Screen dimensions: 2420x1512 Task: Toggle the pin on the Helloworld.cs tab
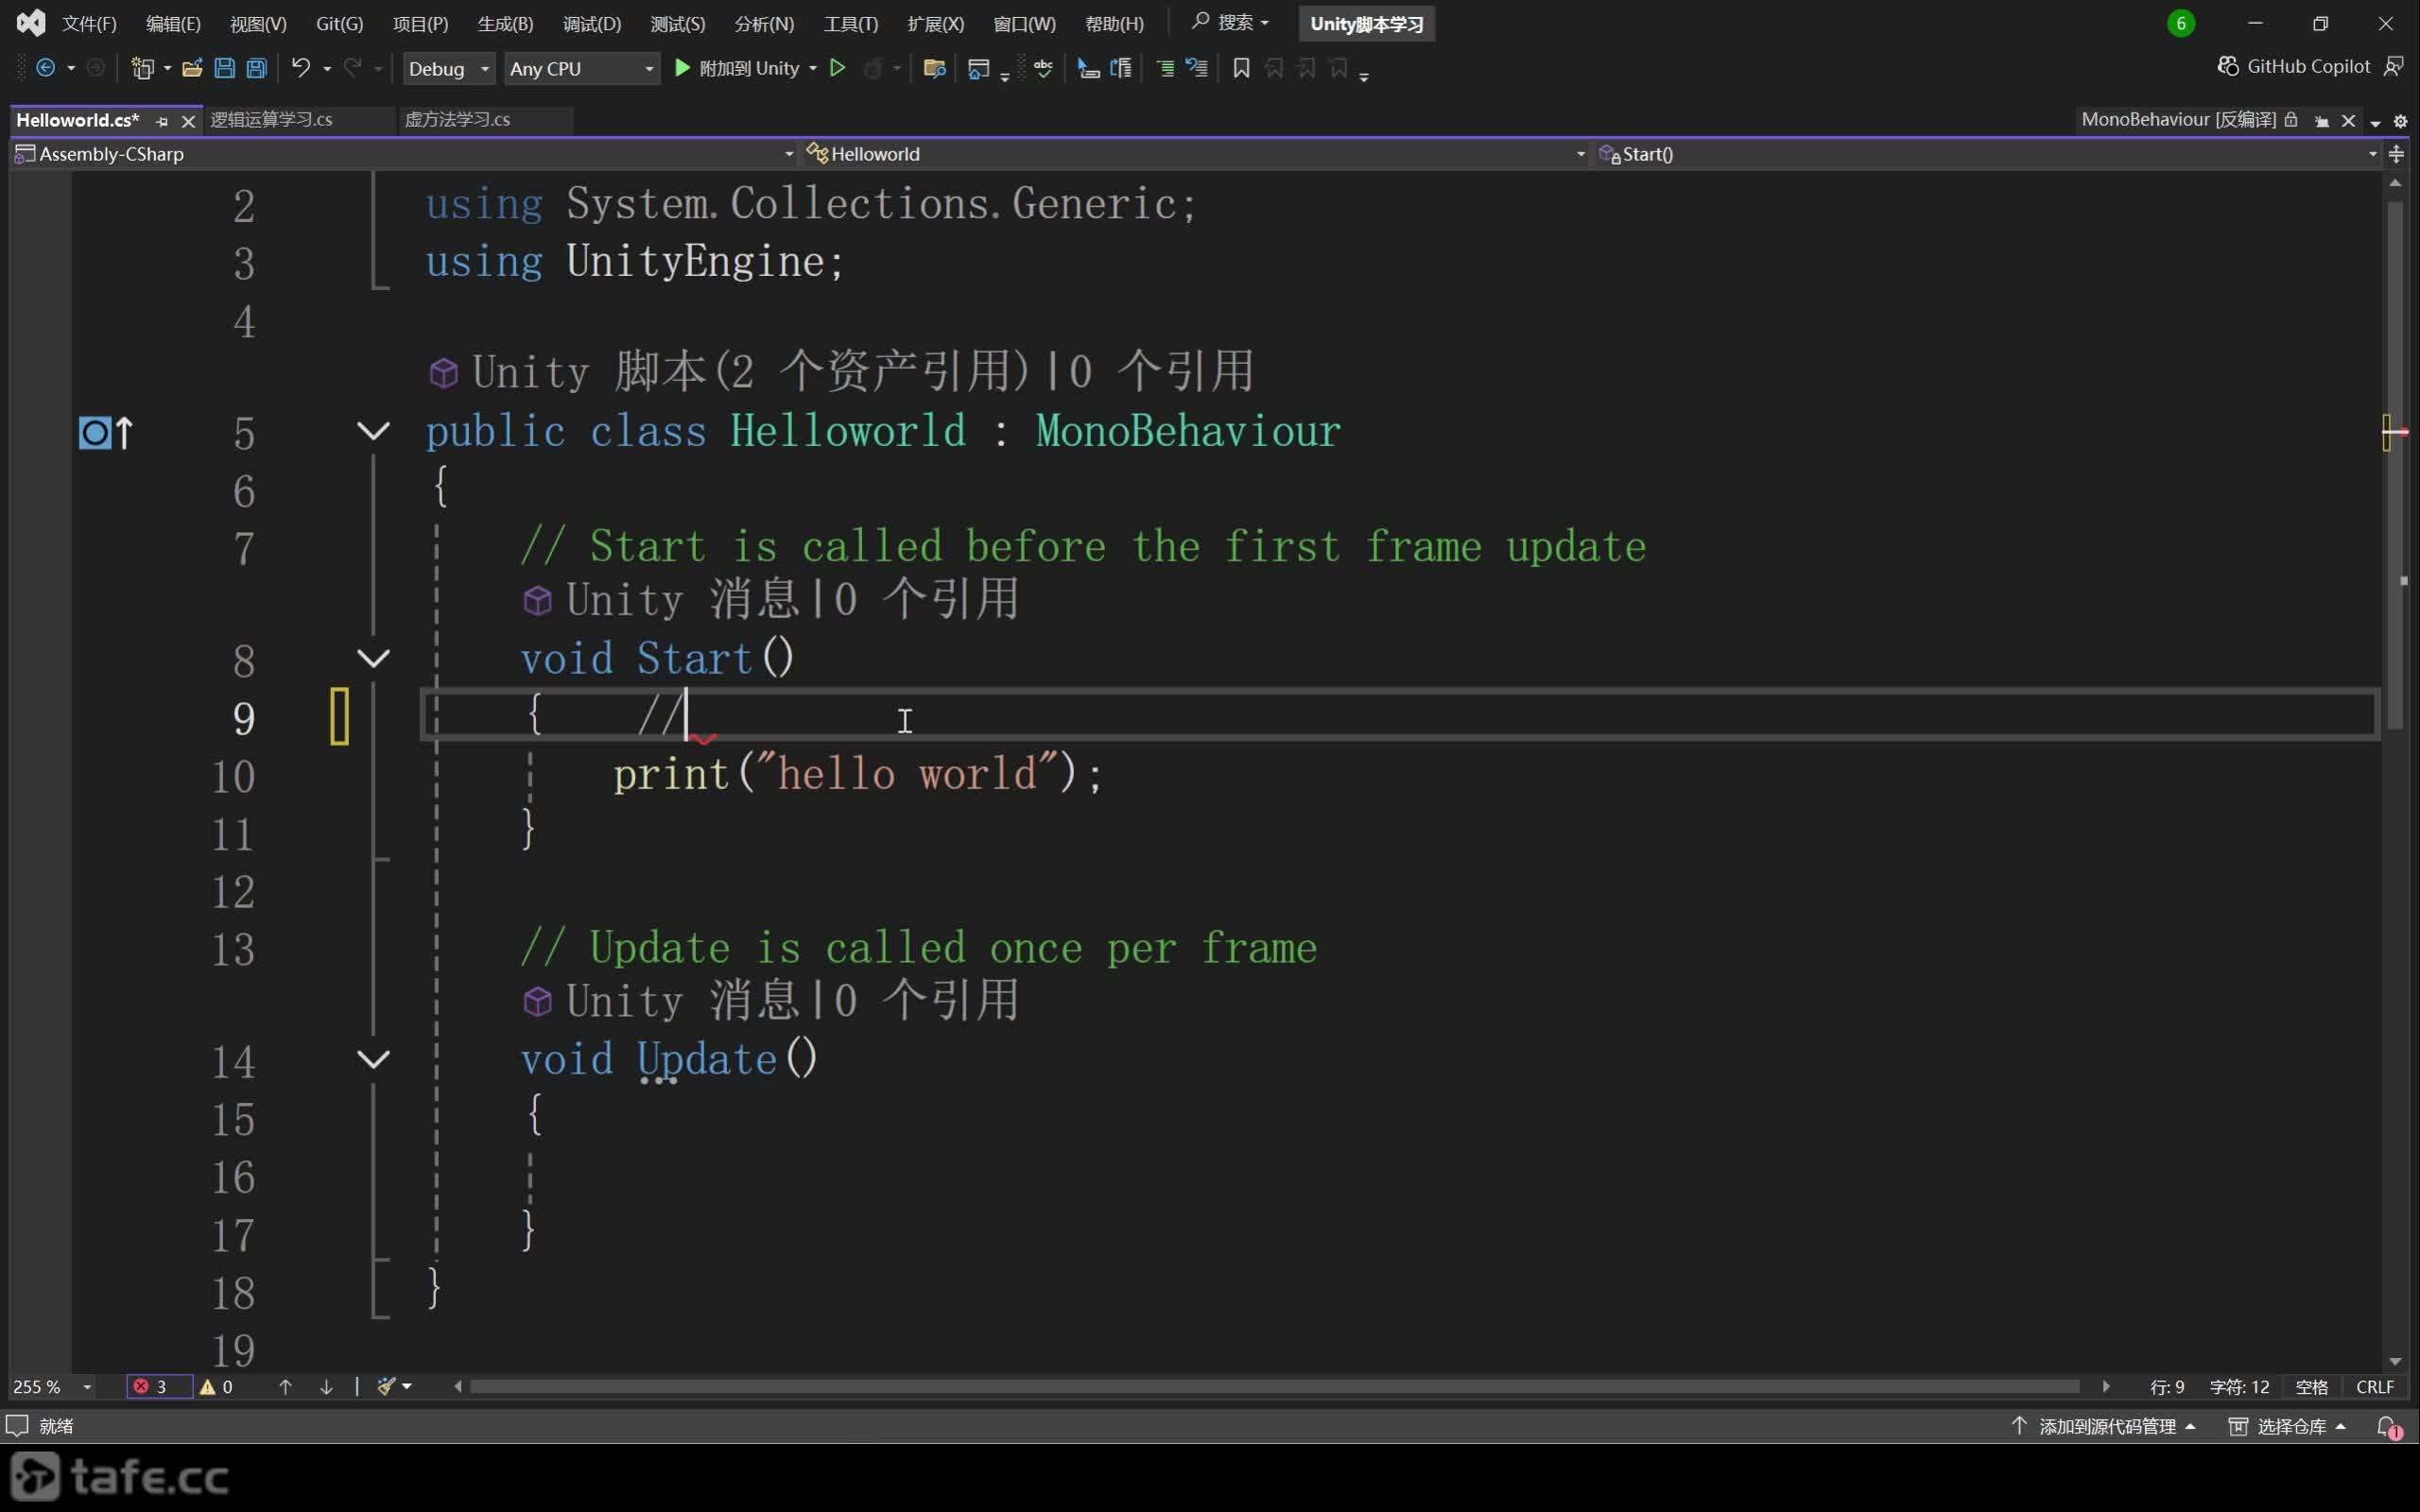click(162, 121)
